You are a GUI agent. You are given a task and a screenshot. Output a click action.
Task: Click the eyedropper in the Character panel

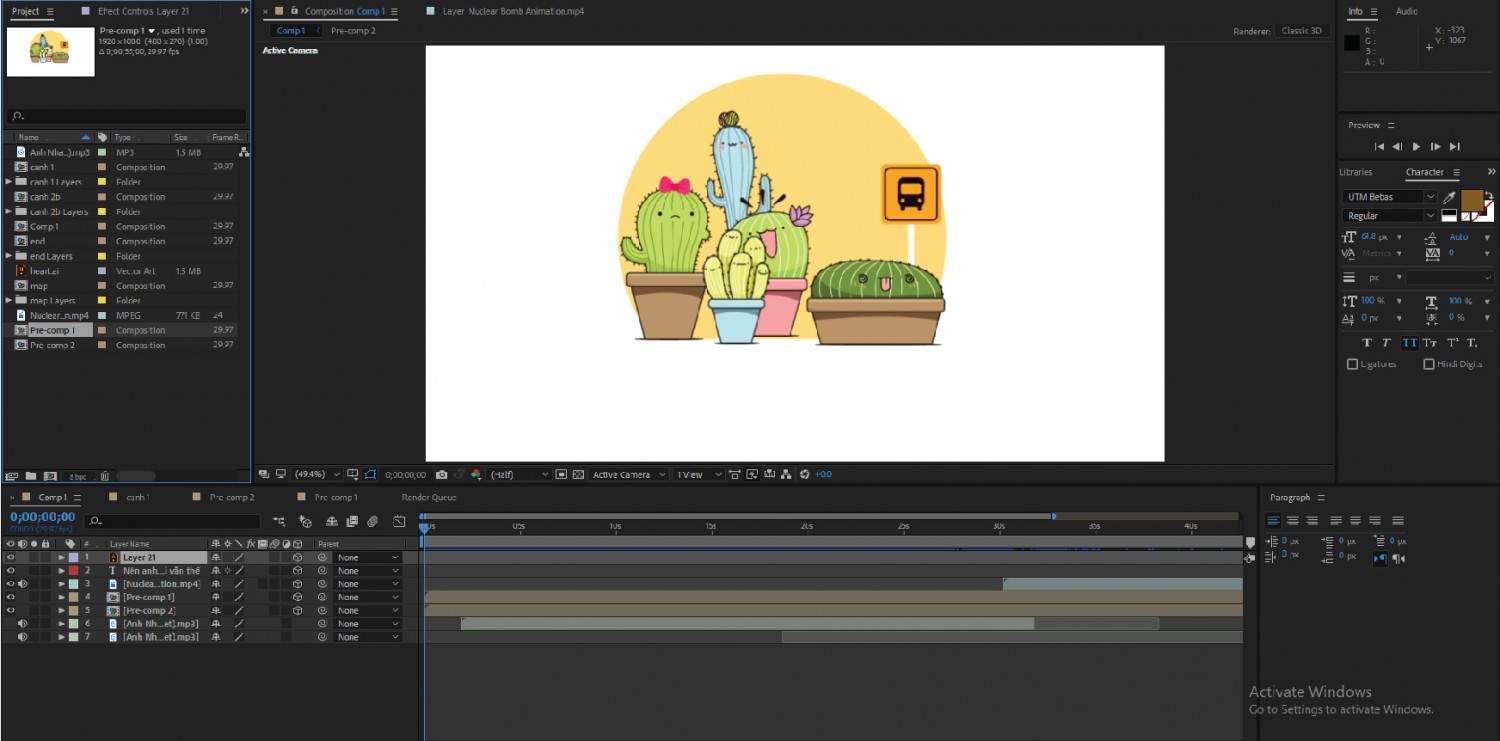(1449, 198)
